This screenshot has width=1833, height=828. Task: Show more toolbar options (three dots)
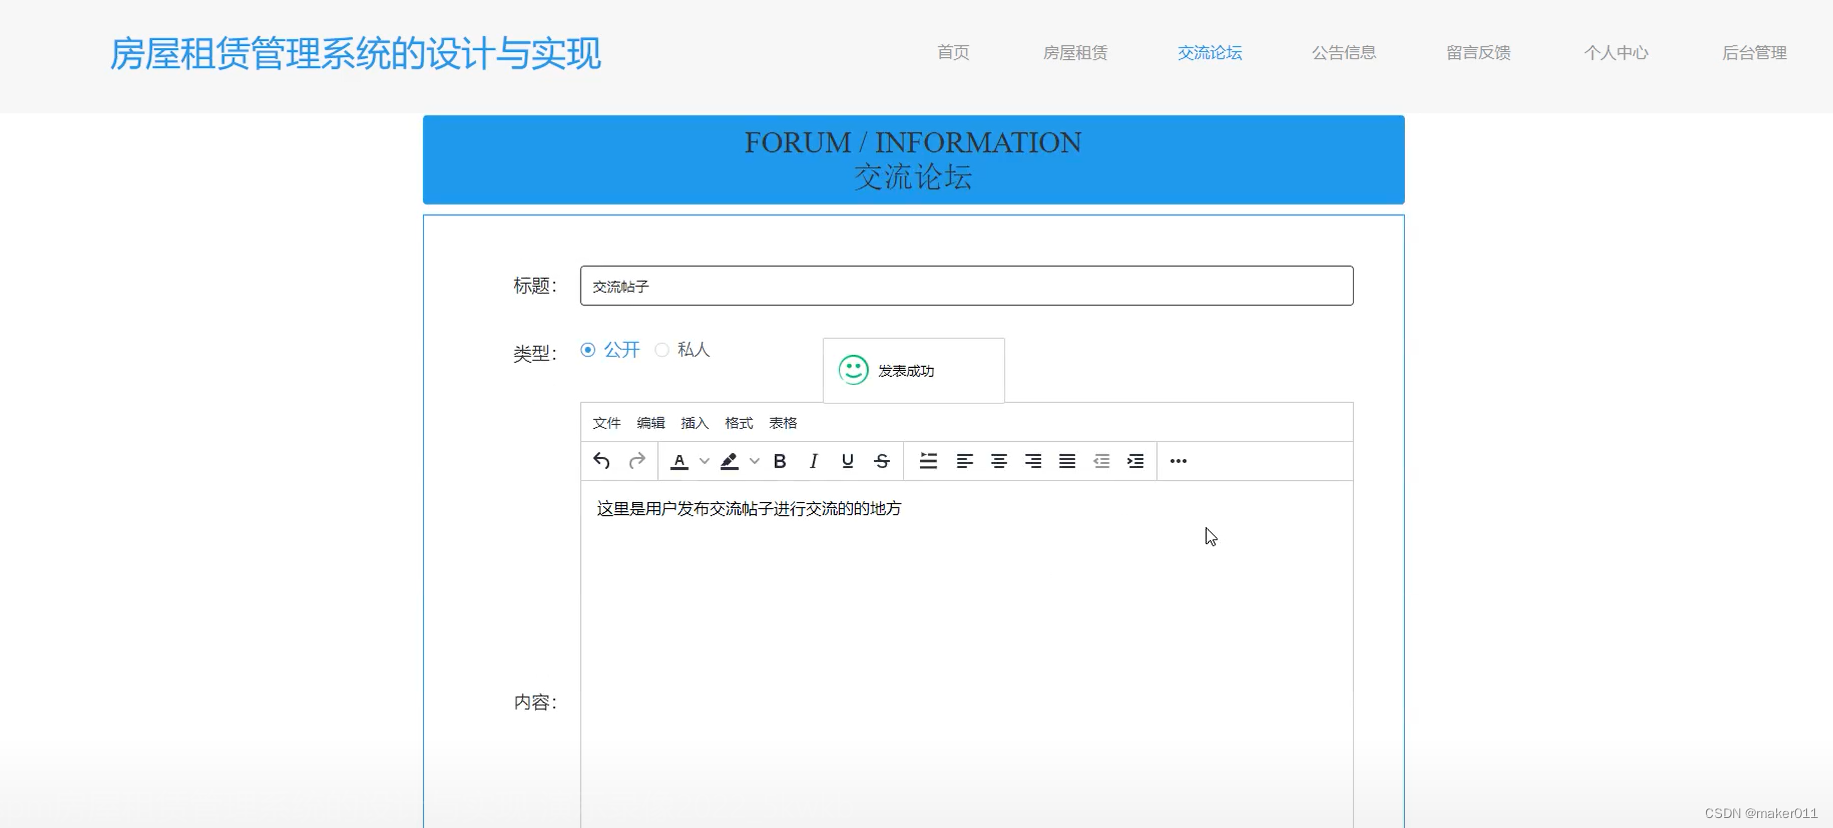1178,461
